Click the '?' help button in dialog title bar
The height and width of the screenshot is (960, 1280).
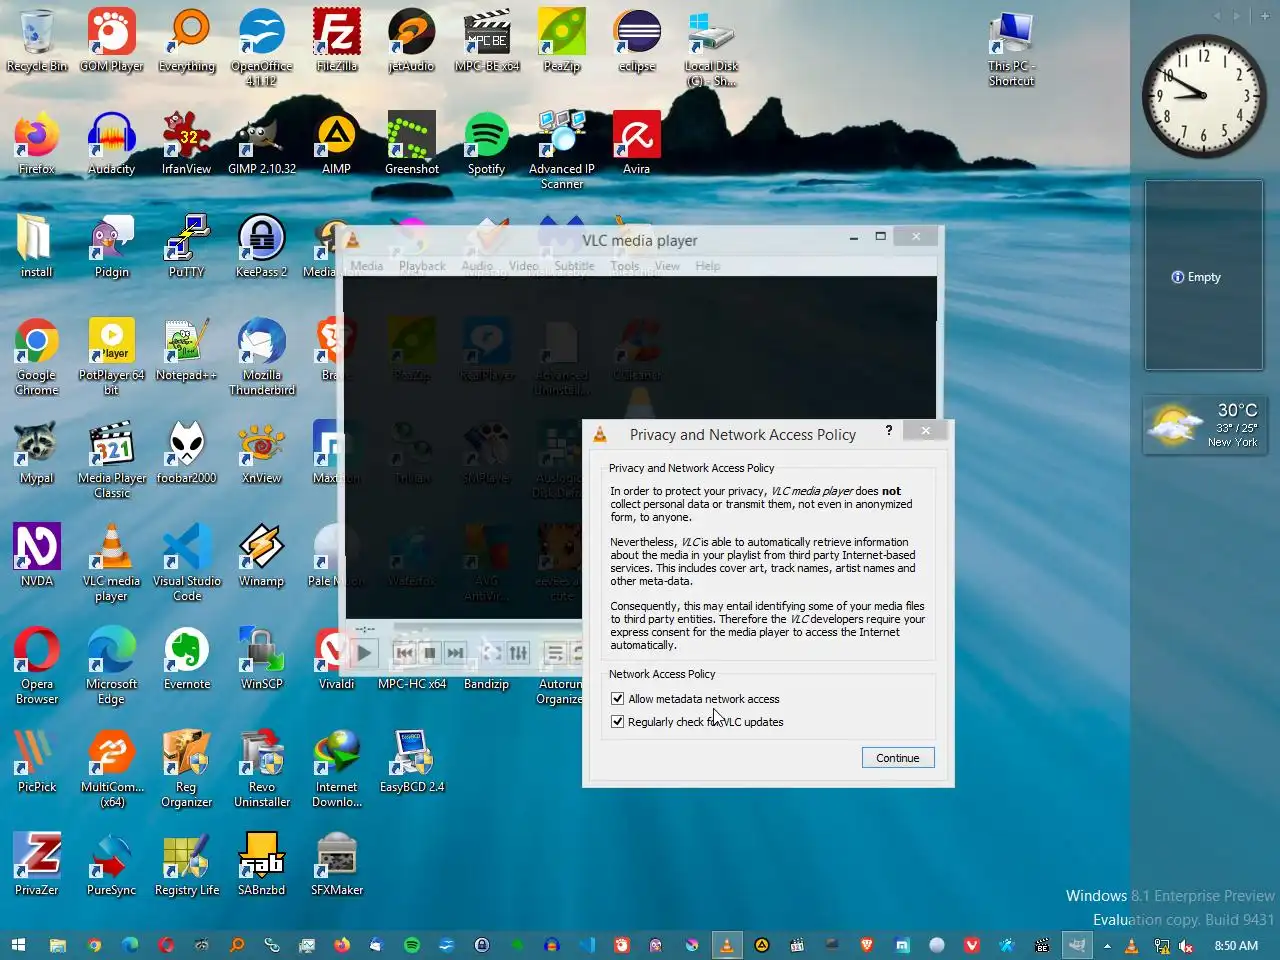(888, 431)
